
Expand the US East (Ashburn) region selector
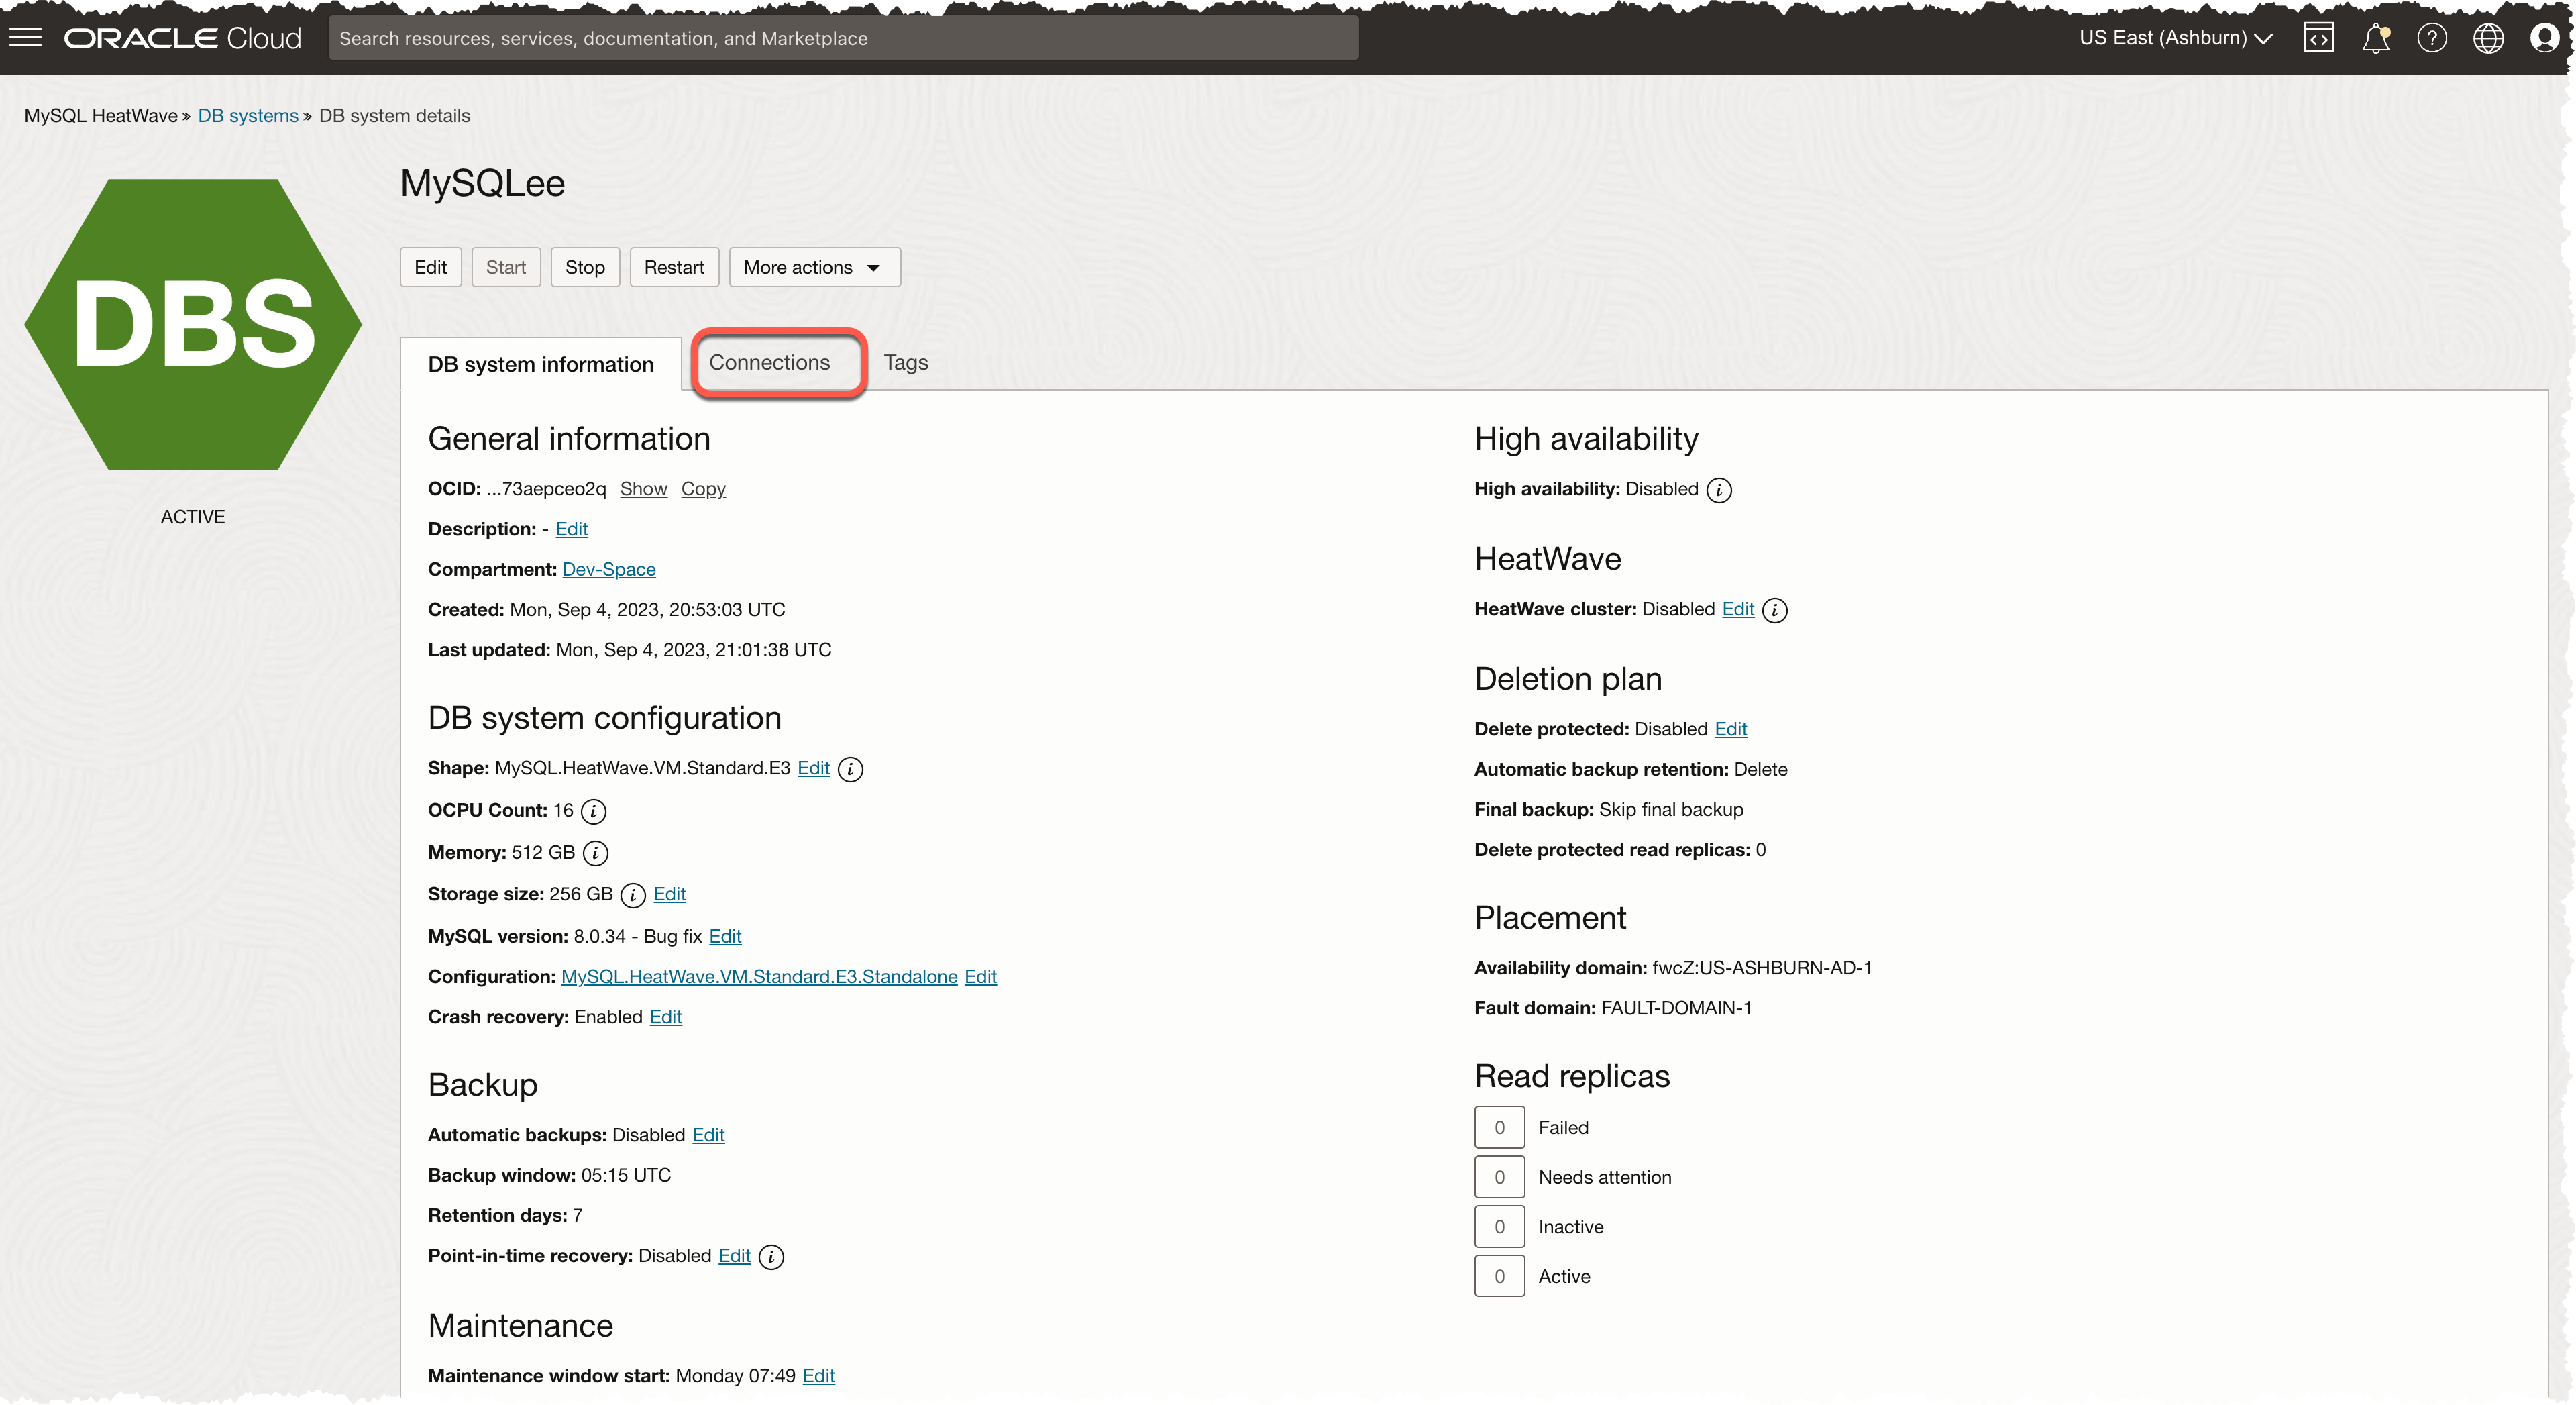pyautogui.click(x=2175, y=38)
